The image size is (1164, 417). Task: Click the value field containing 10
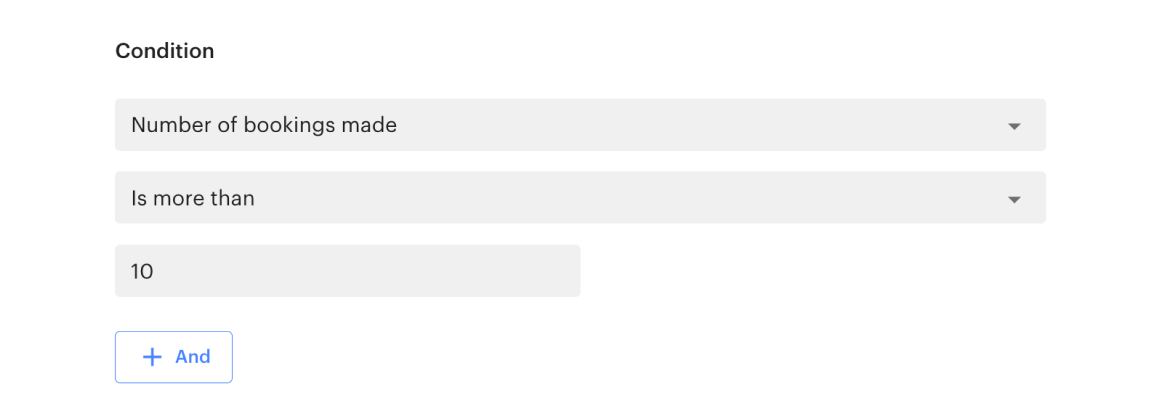[x=347, y=271]
